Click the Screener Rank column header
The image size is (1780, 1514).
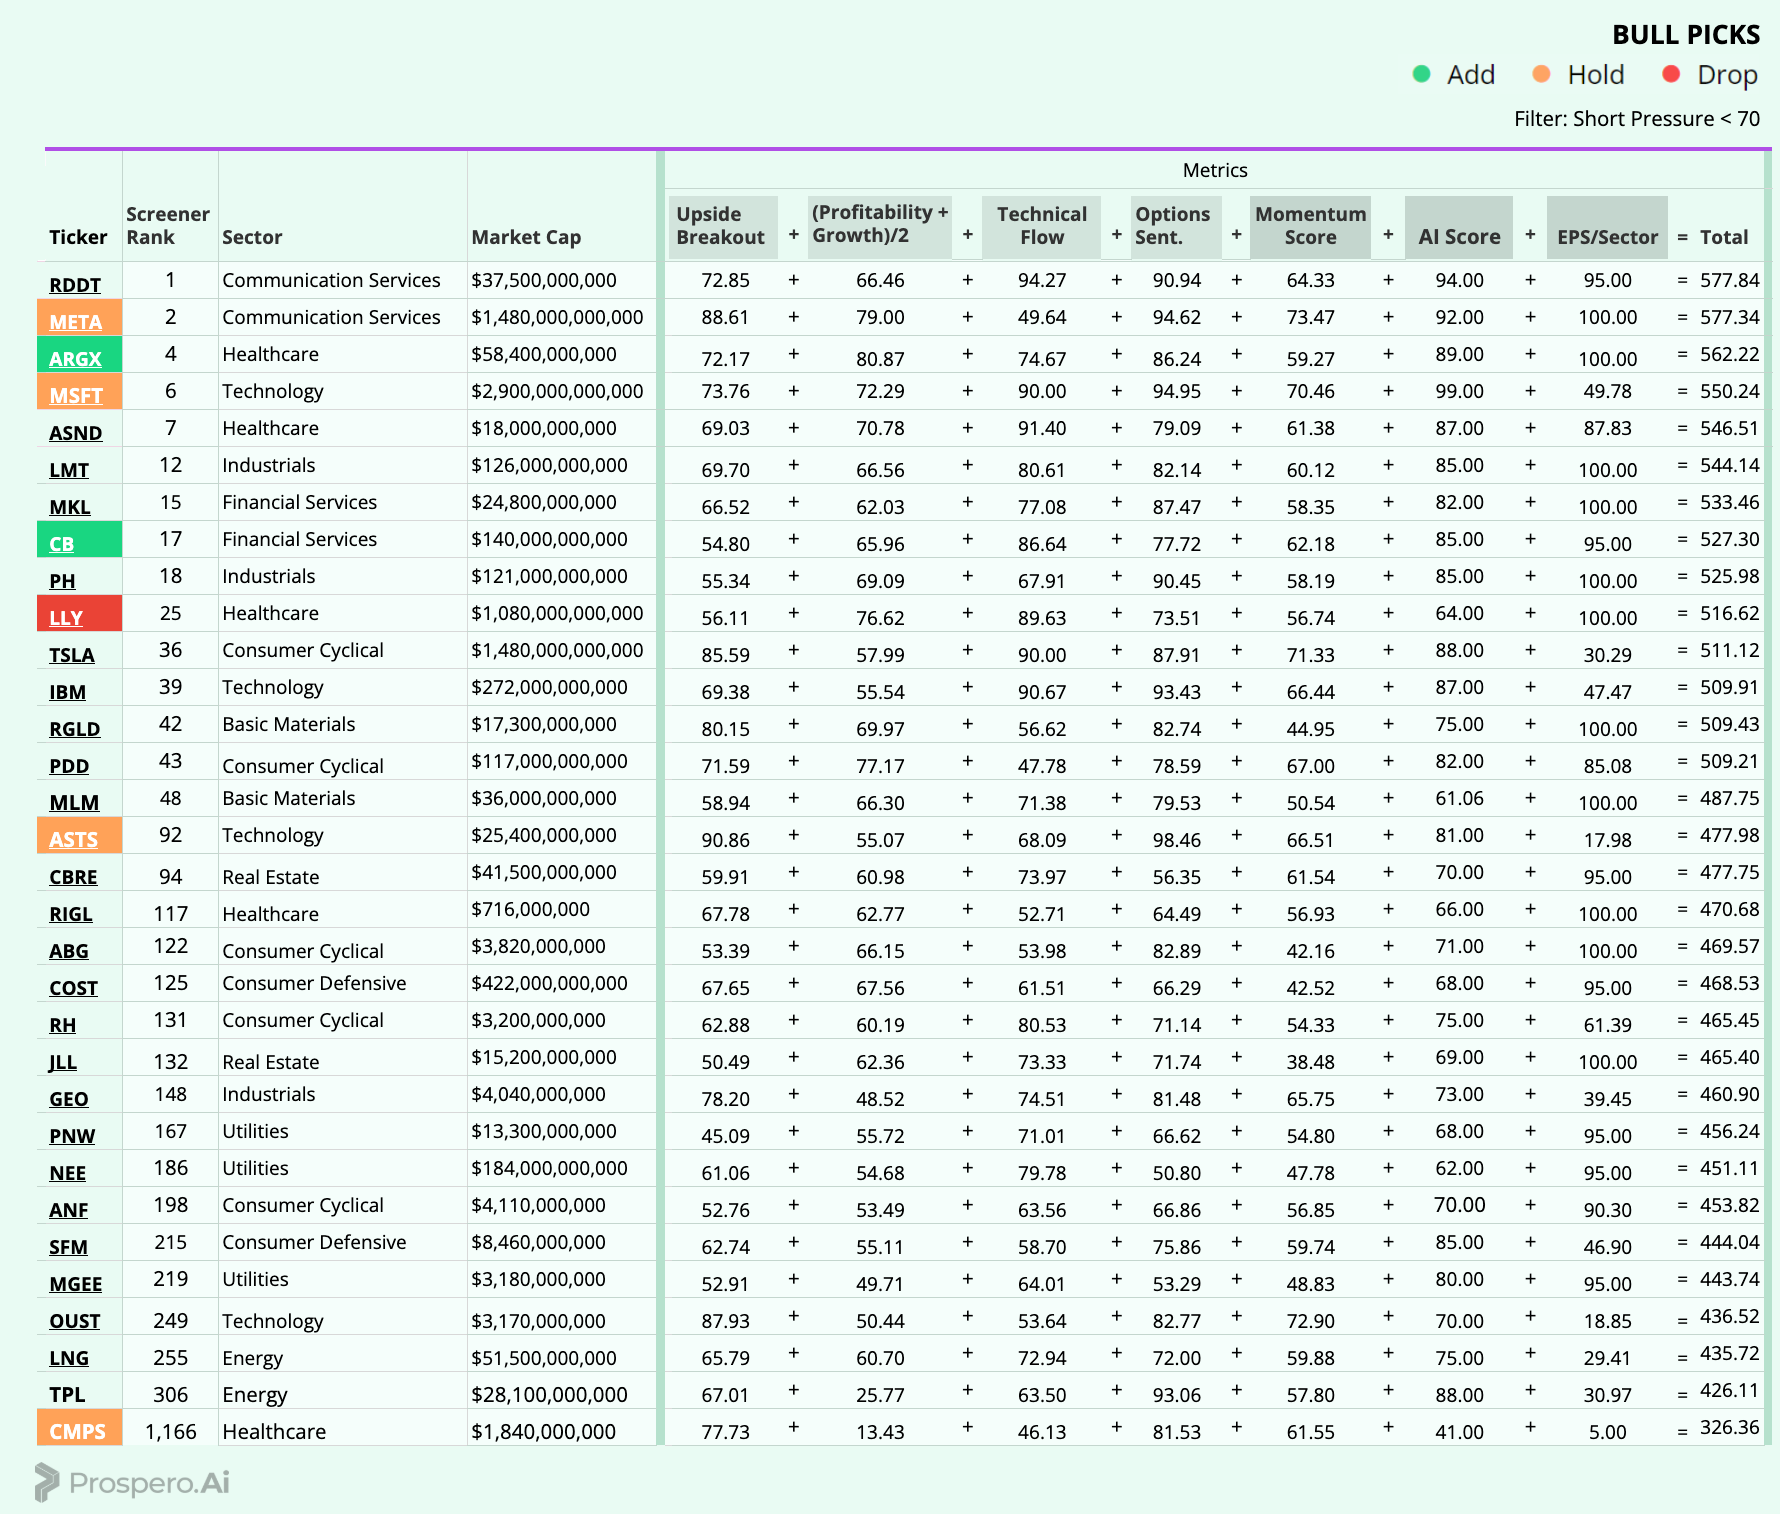click(168, 226)
